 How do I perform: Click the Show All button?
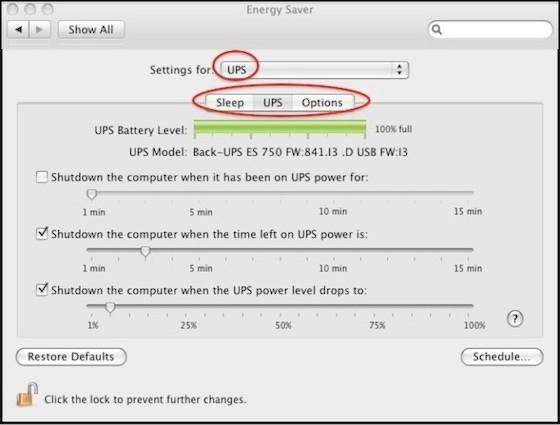(x=91, y=29)
